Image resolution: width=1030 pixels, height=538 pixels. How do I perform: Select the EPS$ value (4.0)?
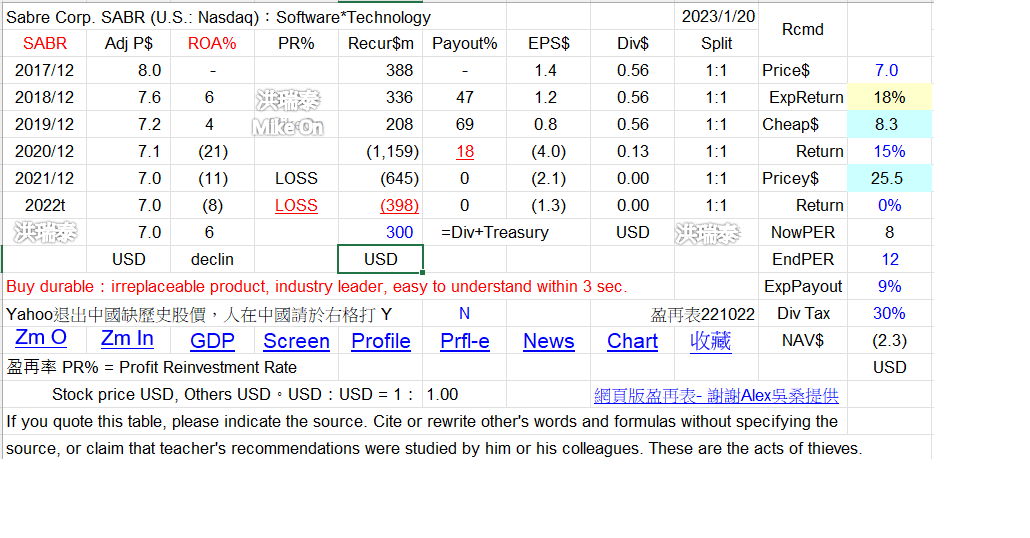pos(549,151)
